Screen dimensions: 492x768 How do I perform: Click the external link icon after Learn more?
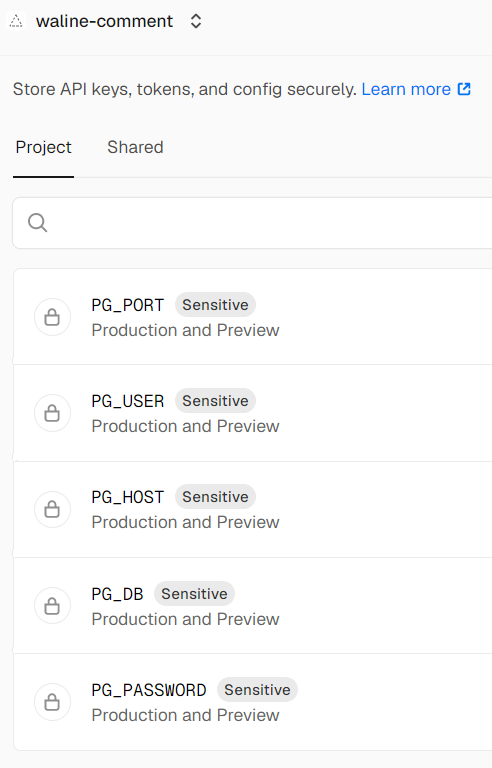point(464,89)
